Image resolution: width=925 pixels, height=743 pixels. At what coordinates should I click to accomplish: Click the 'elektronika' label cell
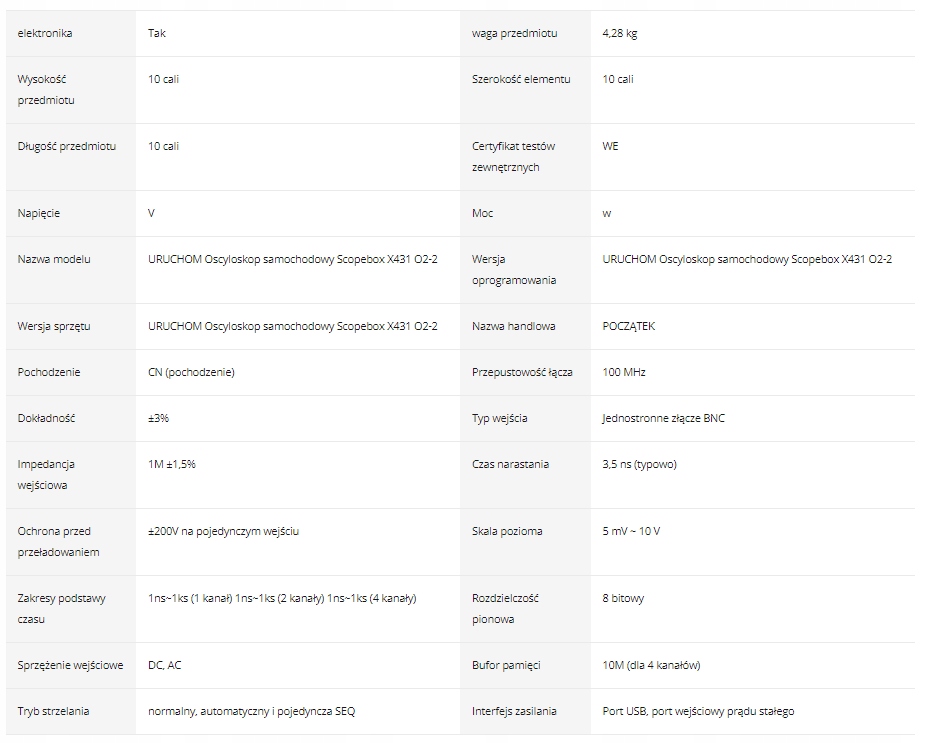45,33
